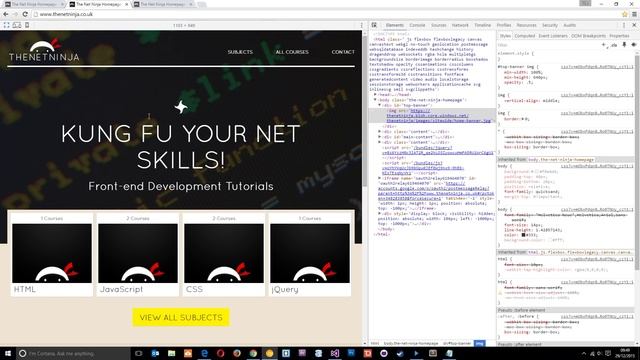
Task: Open the Resources tab
Action: click(x=526, y=25)
